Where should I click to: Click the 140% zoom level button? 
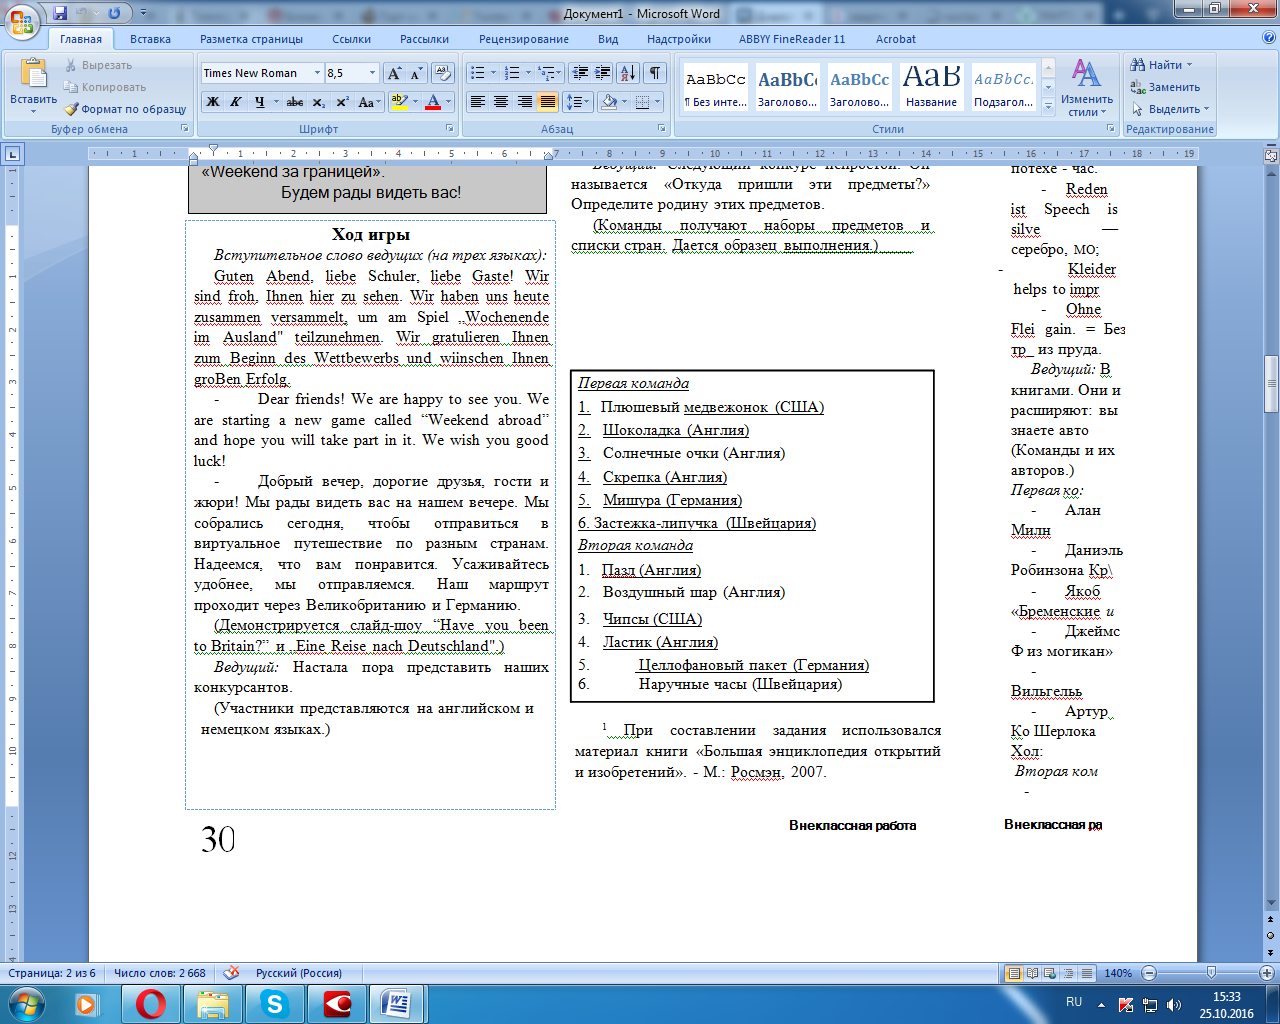1118,973
